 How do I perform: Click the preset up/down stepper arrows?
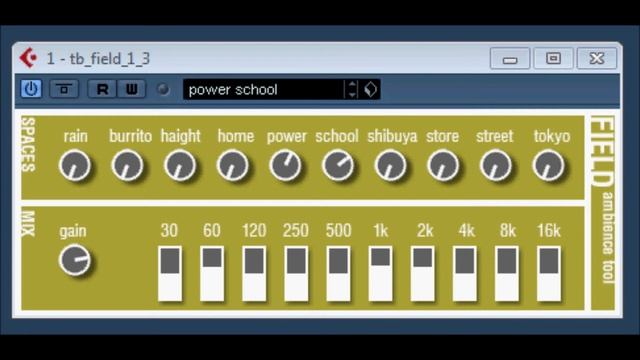point(352,89)
